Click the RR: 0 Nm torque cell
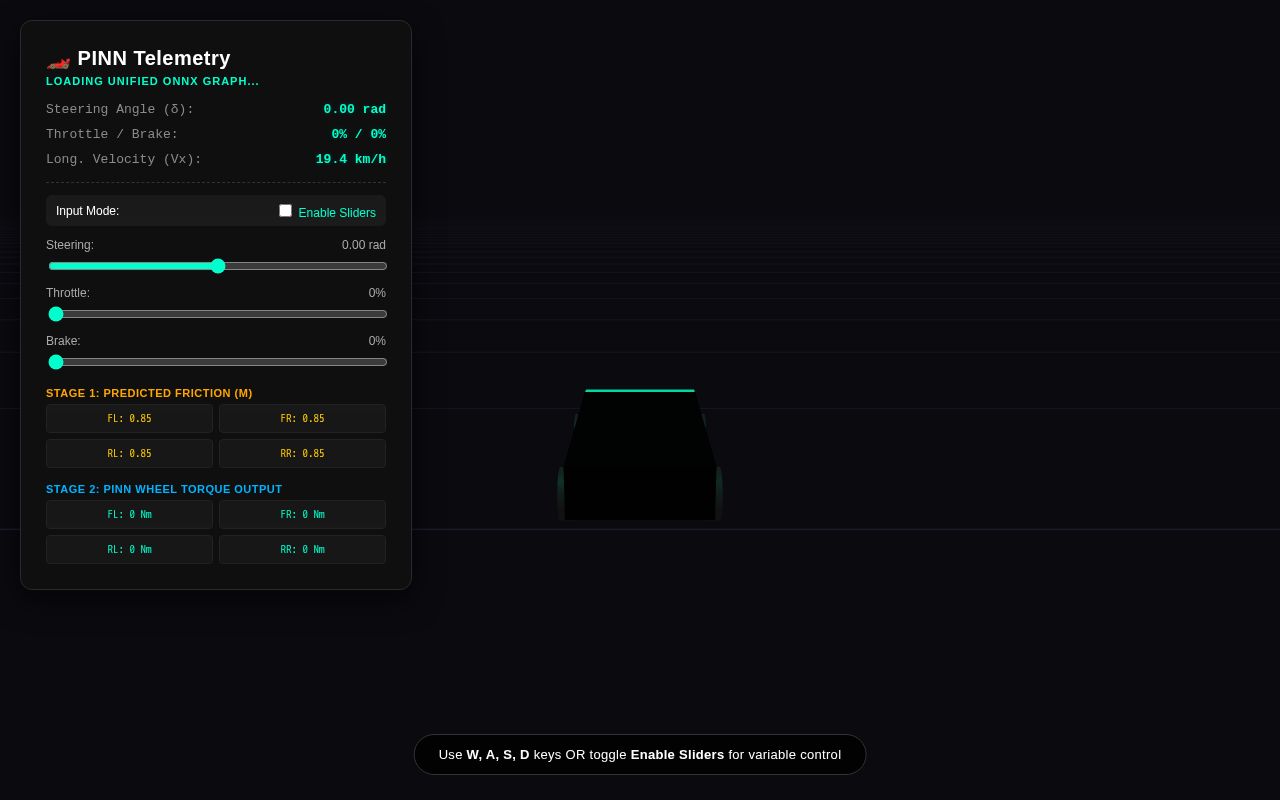The height and width of the screenshot is (800, 1280). pos(302,550)
